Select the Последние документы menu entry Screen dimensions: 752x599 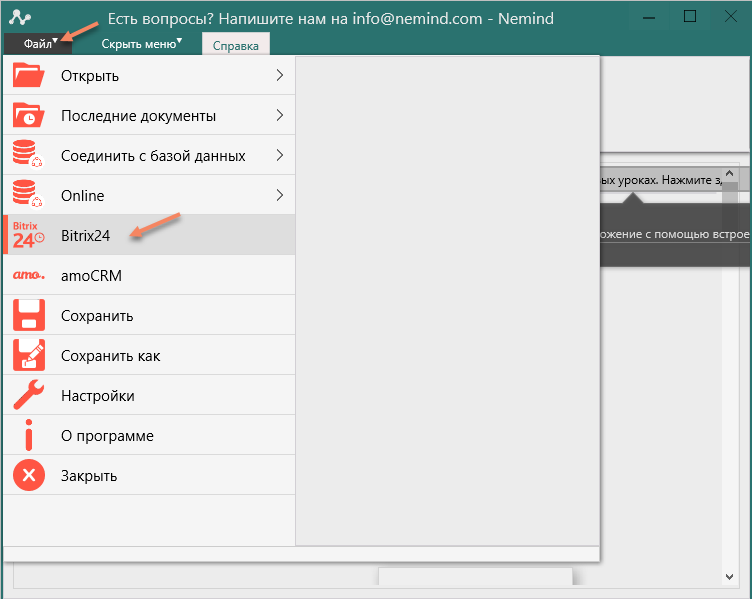(149, 115)
